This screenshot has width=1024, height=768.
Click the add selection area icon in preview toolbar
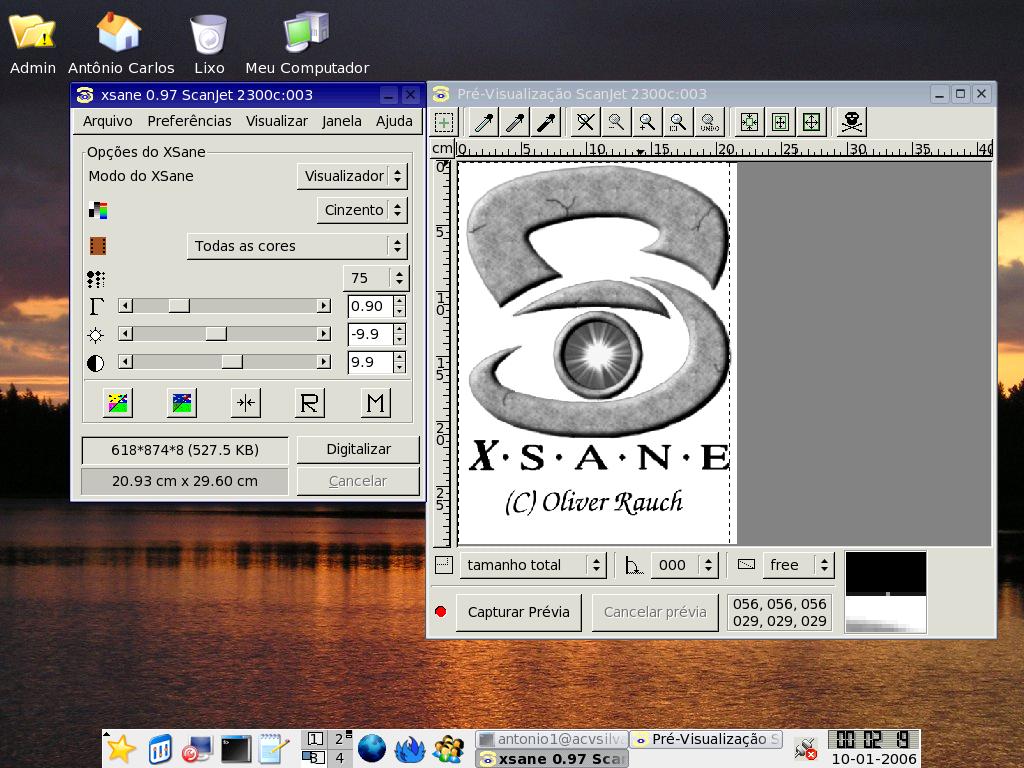(x=444, y=122)
